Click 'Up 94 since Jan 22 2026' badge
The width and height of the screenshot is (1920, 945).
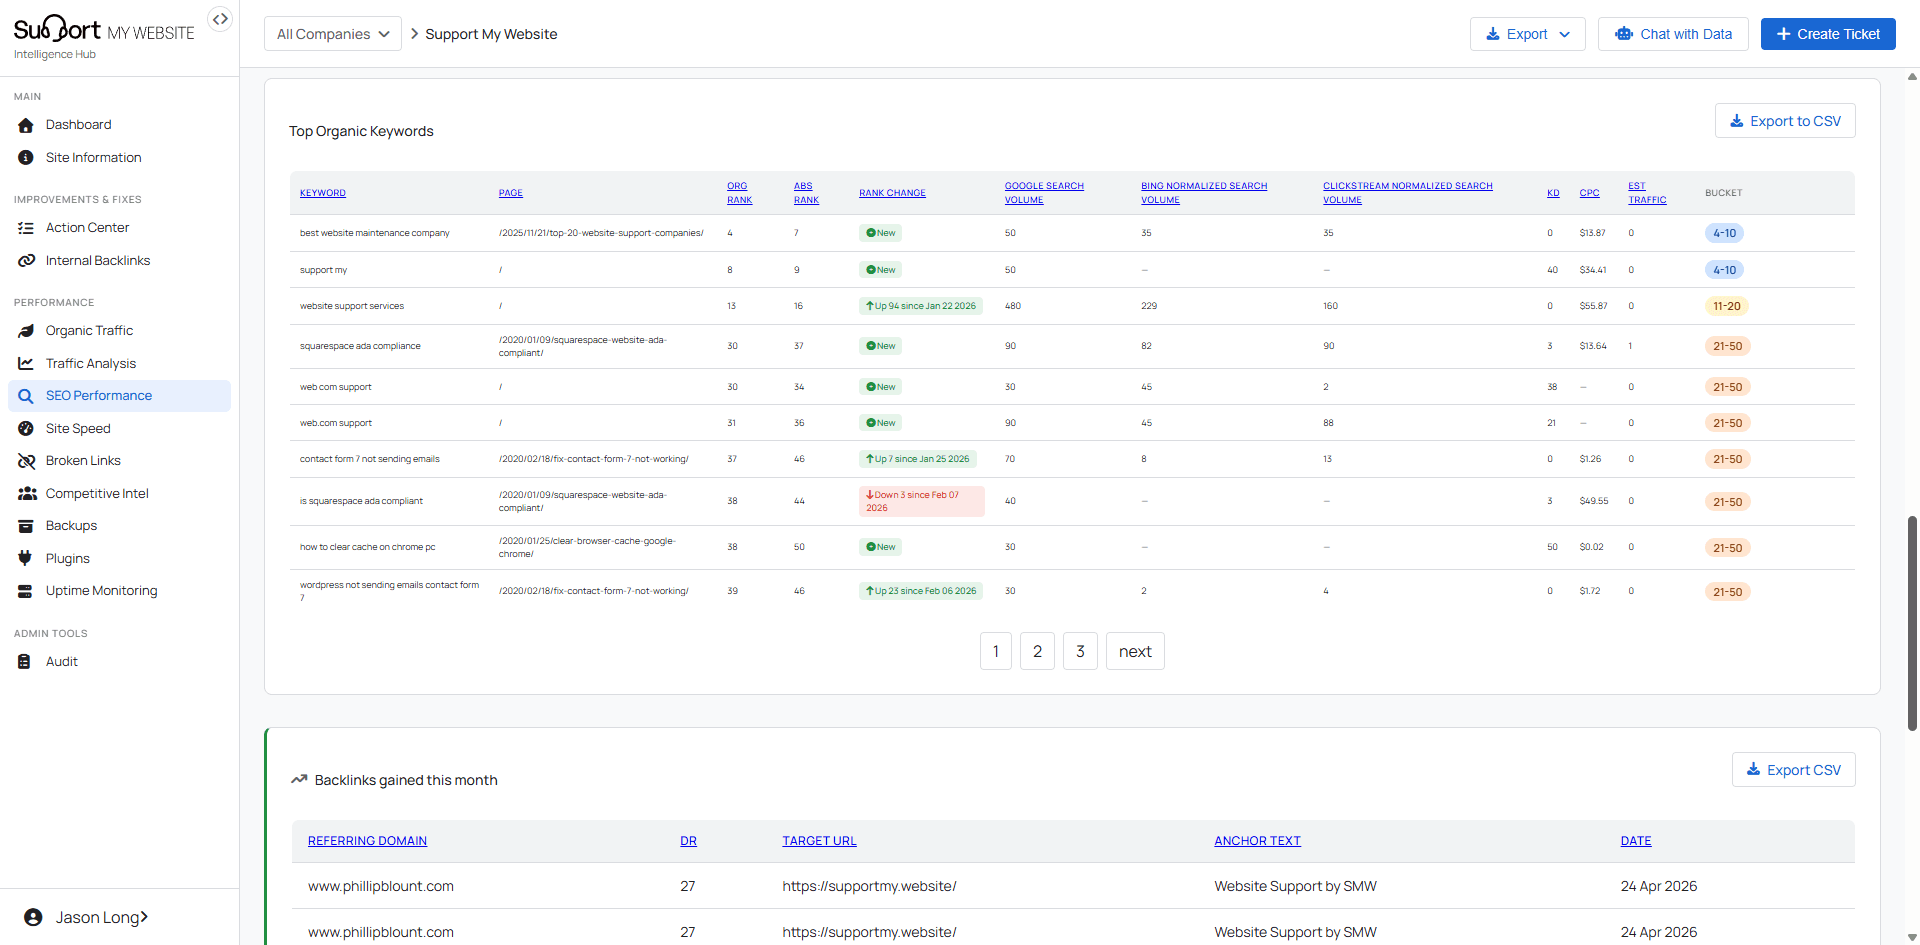(920, 306)
